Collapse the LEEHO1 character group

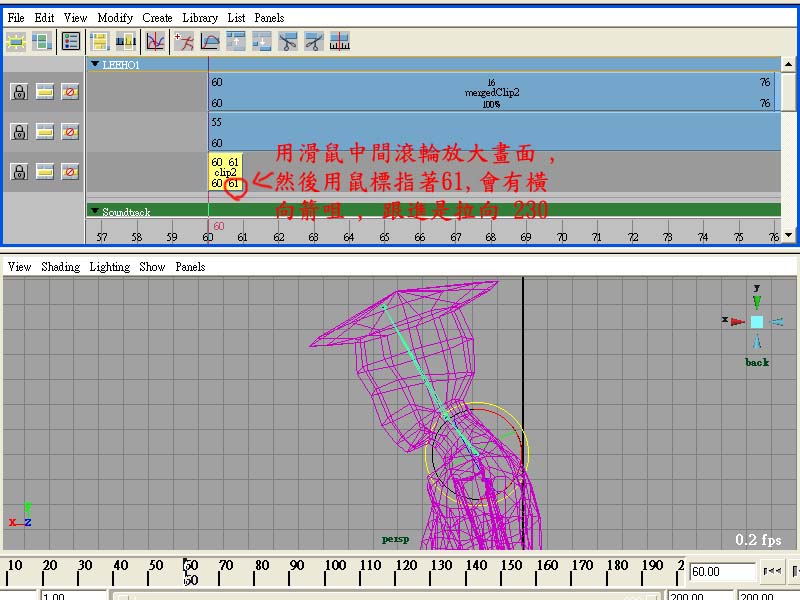click(x=95, y=64)
